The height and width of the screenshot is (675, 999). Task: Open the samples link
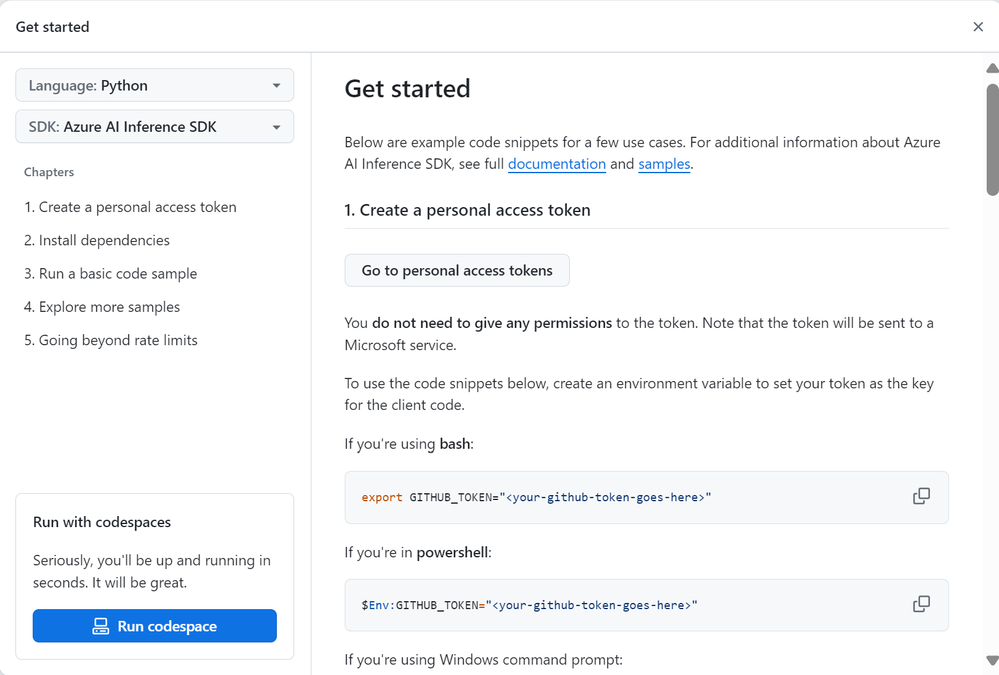click(665, 164)
